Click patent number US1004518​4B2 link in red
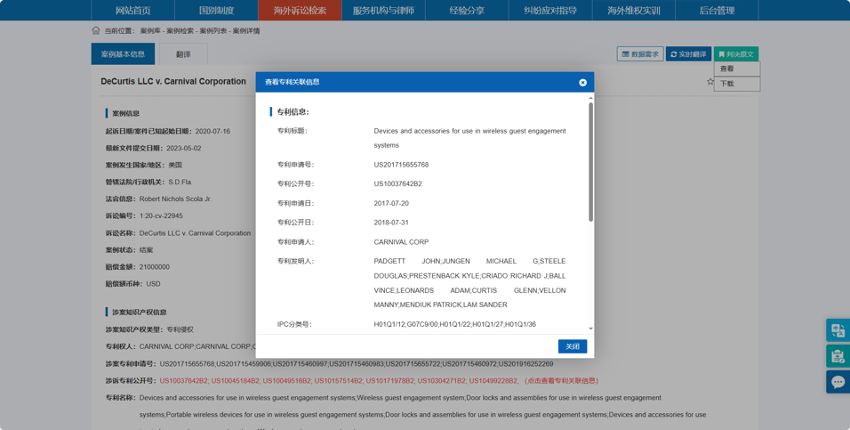The height and width of the screenshot is (430, 850). click(235, 381)
